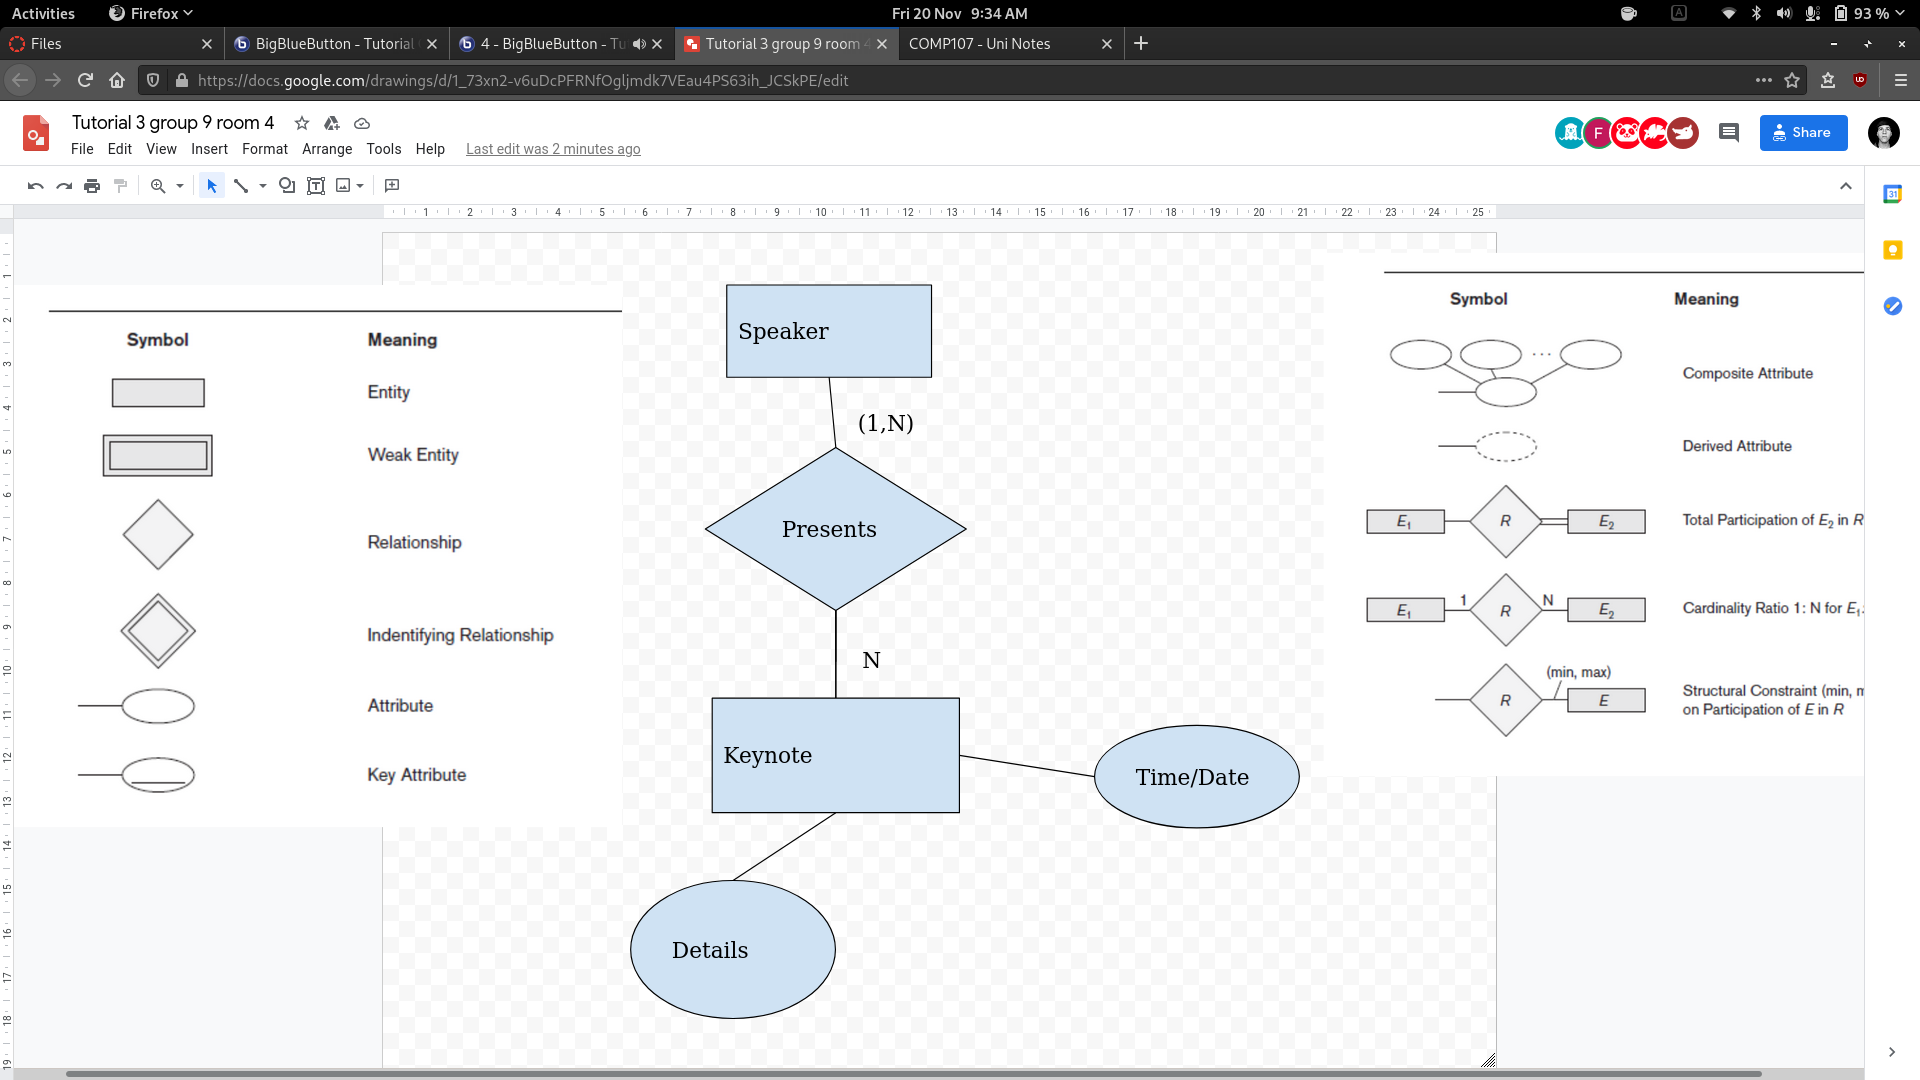1920x1080 pixels.
Task: Select the Shape tool
Action: click(x=287, y=186)
